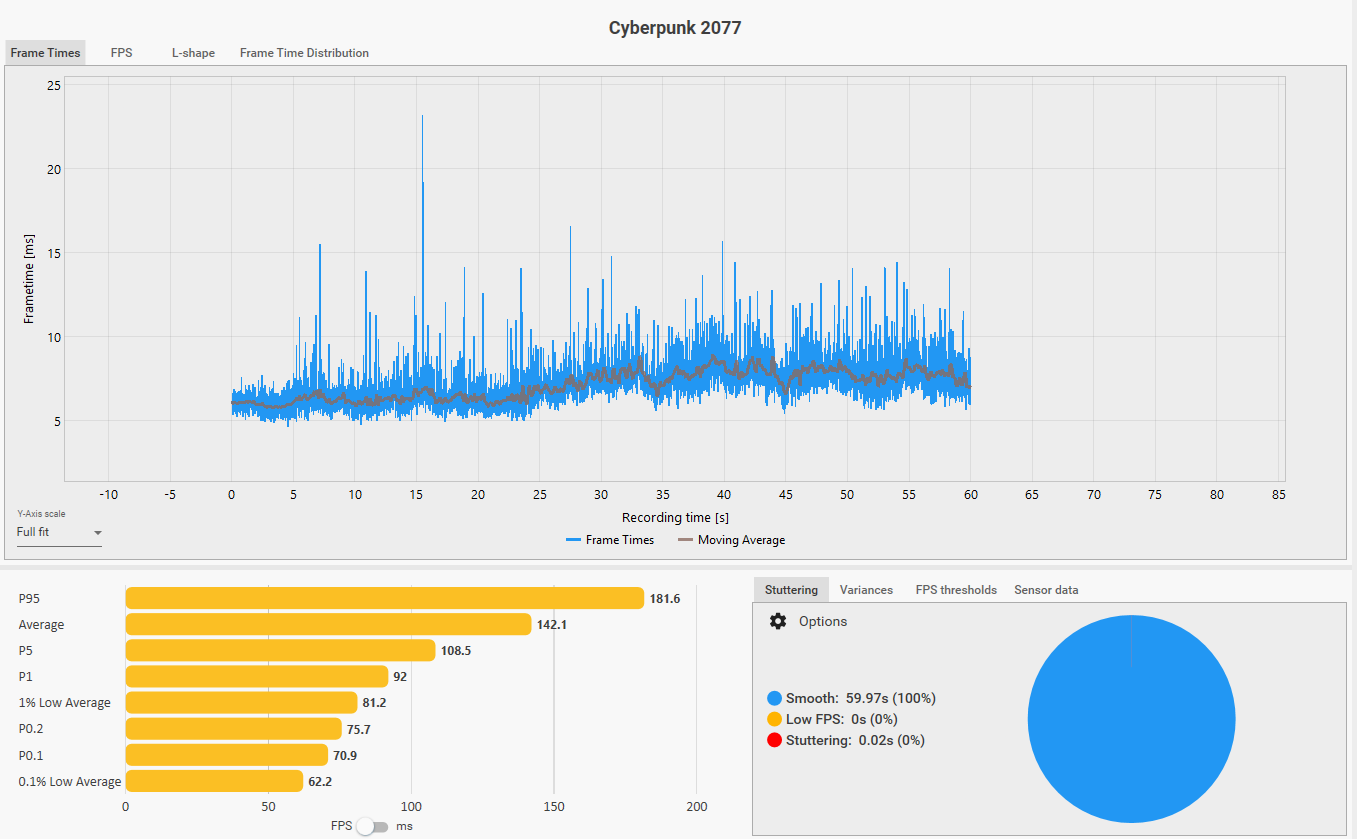Open the Options gear in the Stuttering panel

point(778,621)
